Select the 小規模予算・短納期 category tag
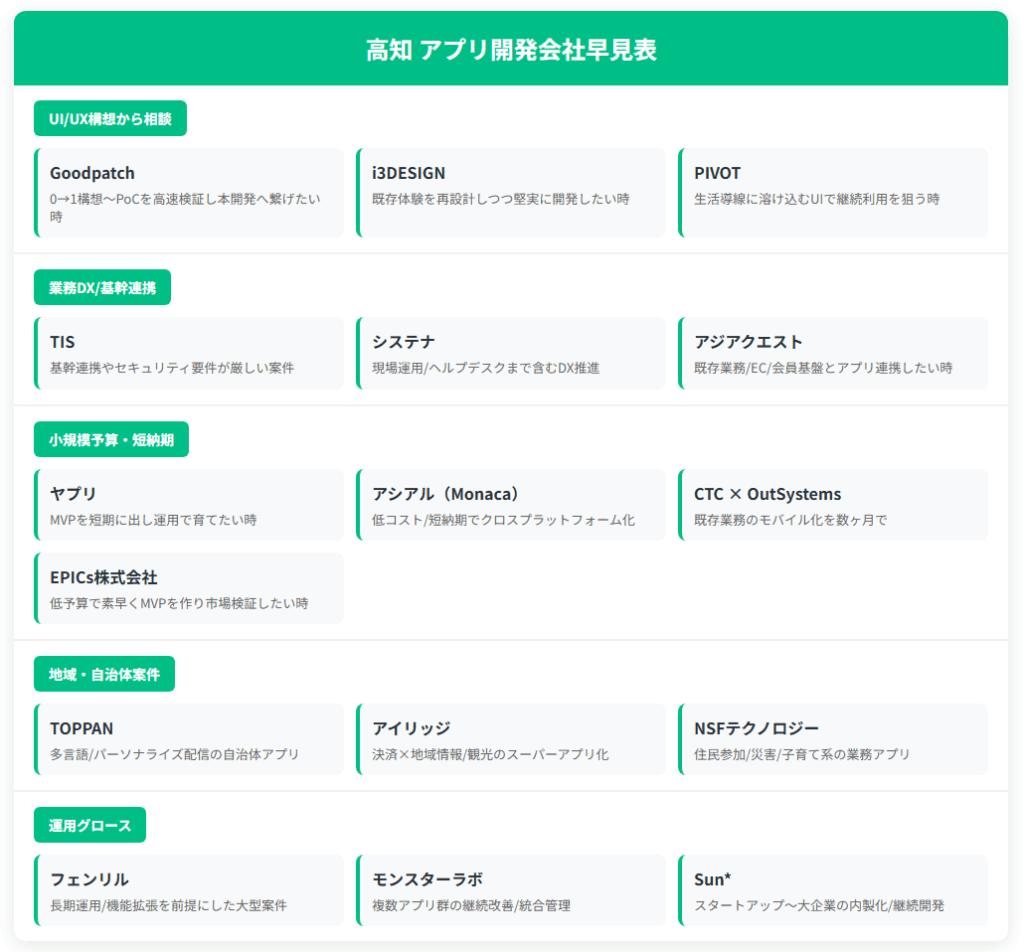 pyautogui.click(x=111, y=439)
